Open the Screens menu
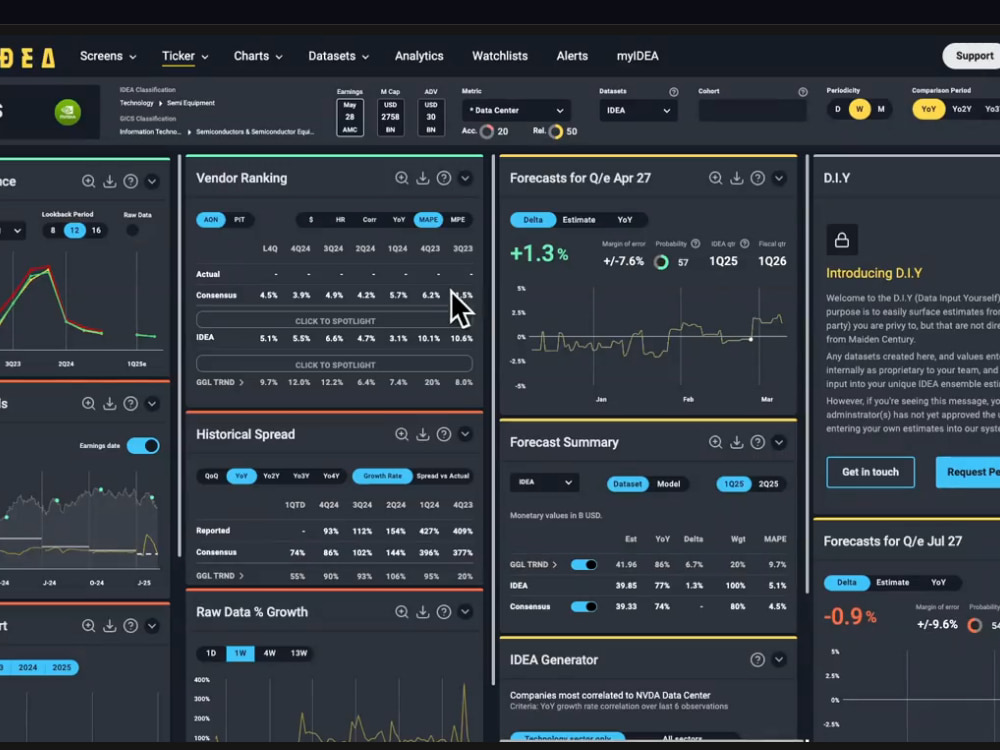Viewport: 1000px width, 750px height. click(x=108, y=56)
